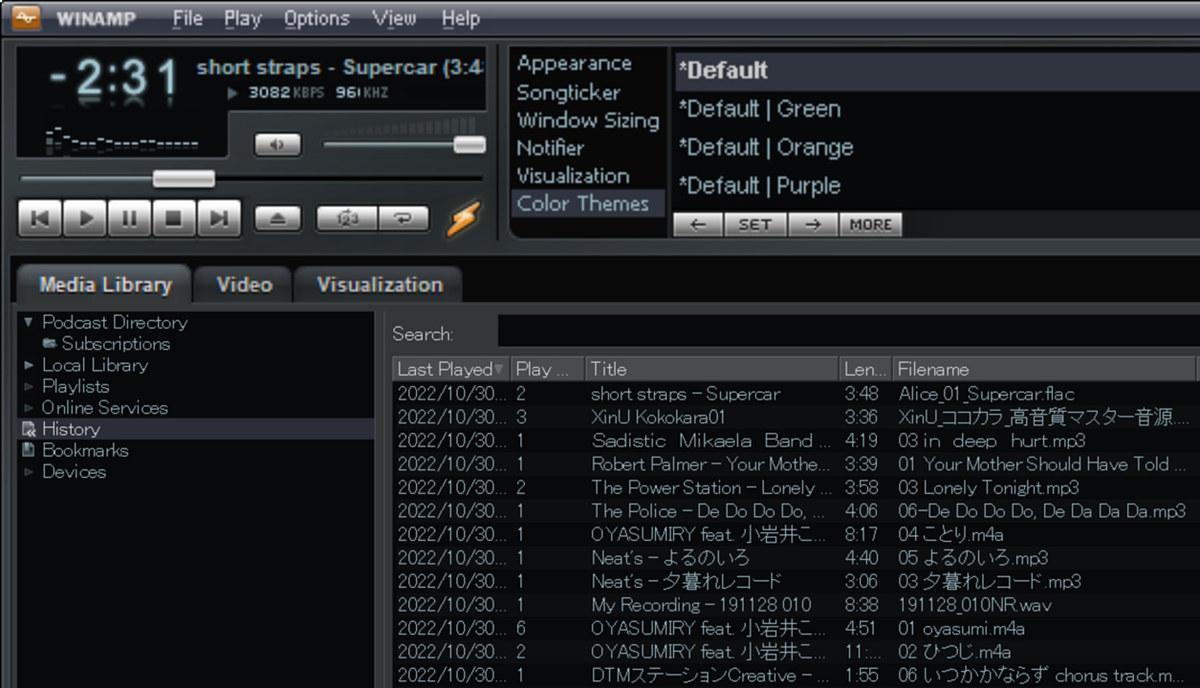Expand the Playlists tree node
The height and width of the screenshot is (688, 1200).
[x=28, y=386]
